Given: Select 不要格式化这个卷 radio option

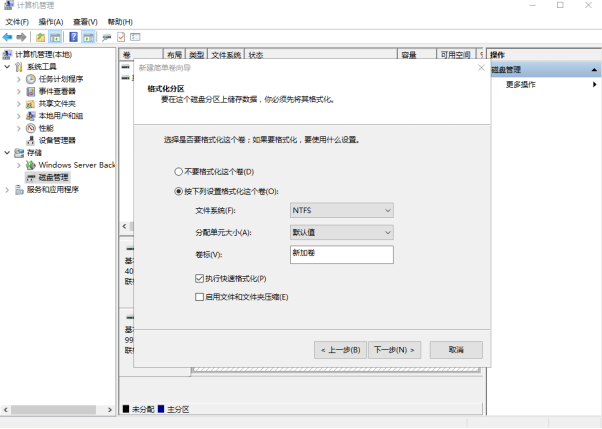Looking at the screenshot, I should tap(179, 172).
